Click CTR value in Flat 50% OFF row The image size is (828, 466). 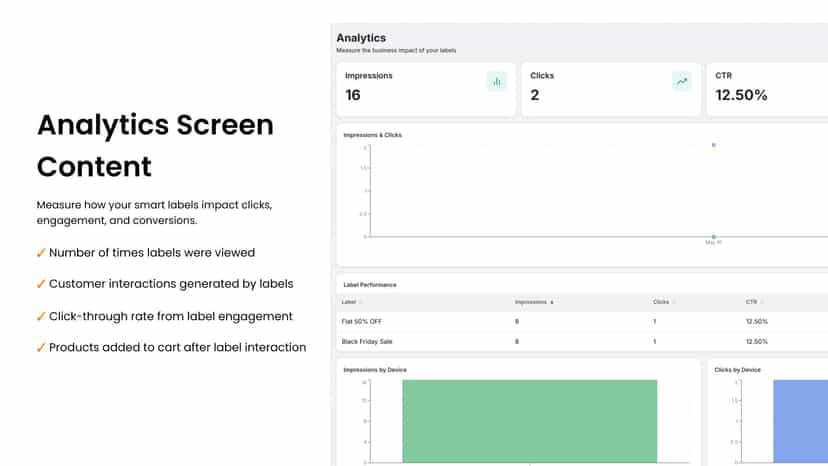757,321
